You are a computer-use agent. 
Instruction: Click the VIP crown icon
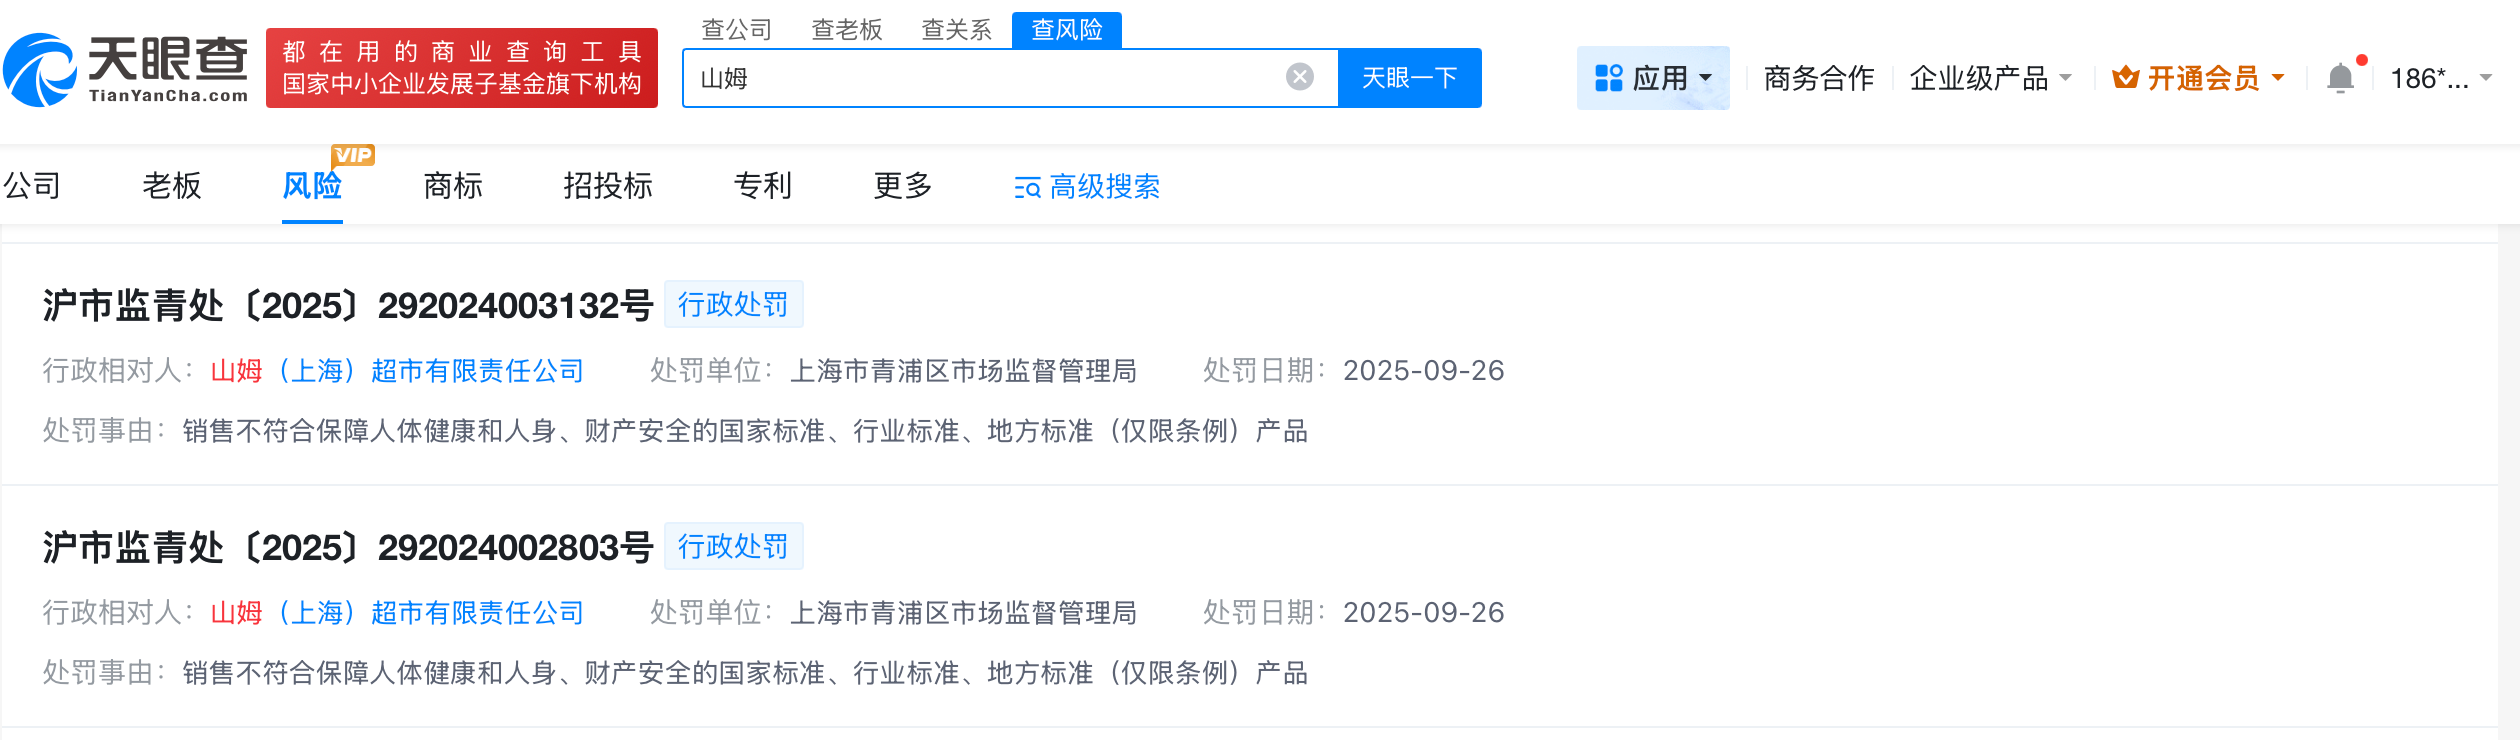[2125, 78]
